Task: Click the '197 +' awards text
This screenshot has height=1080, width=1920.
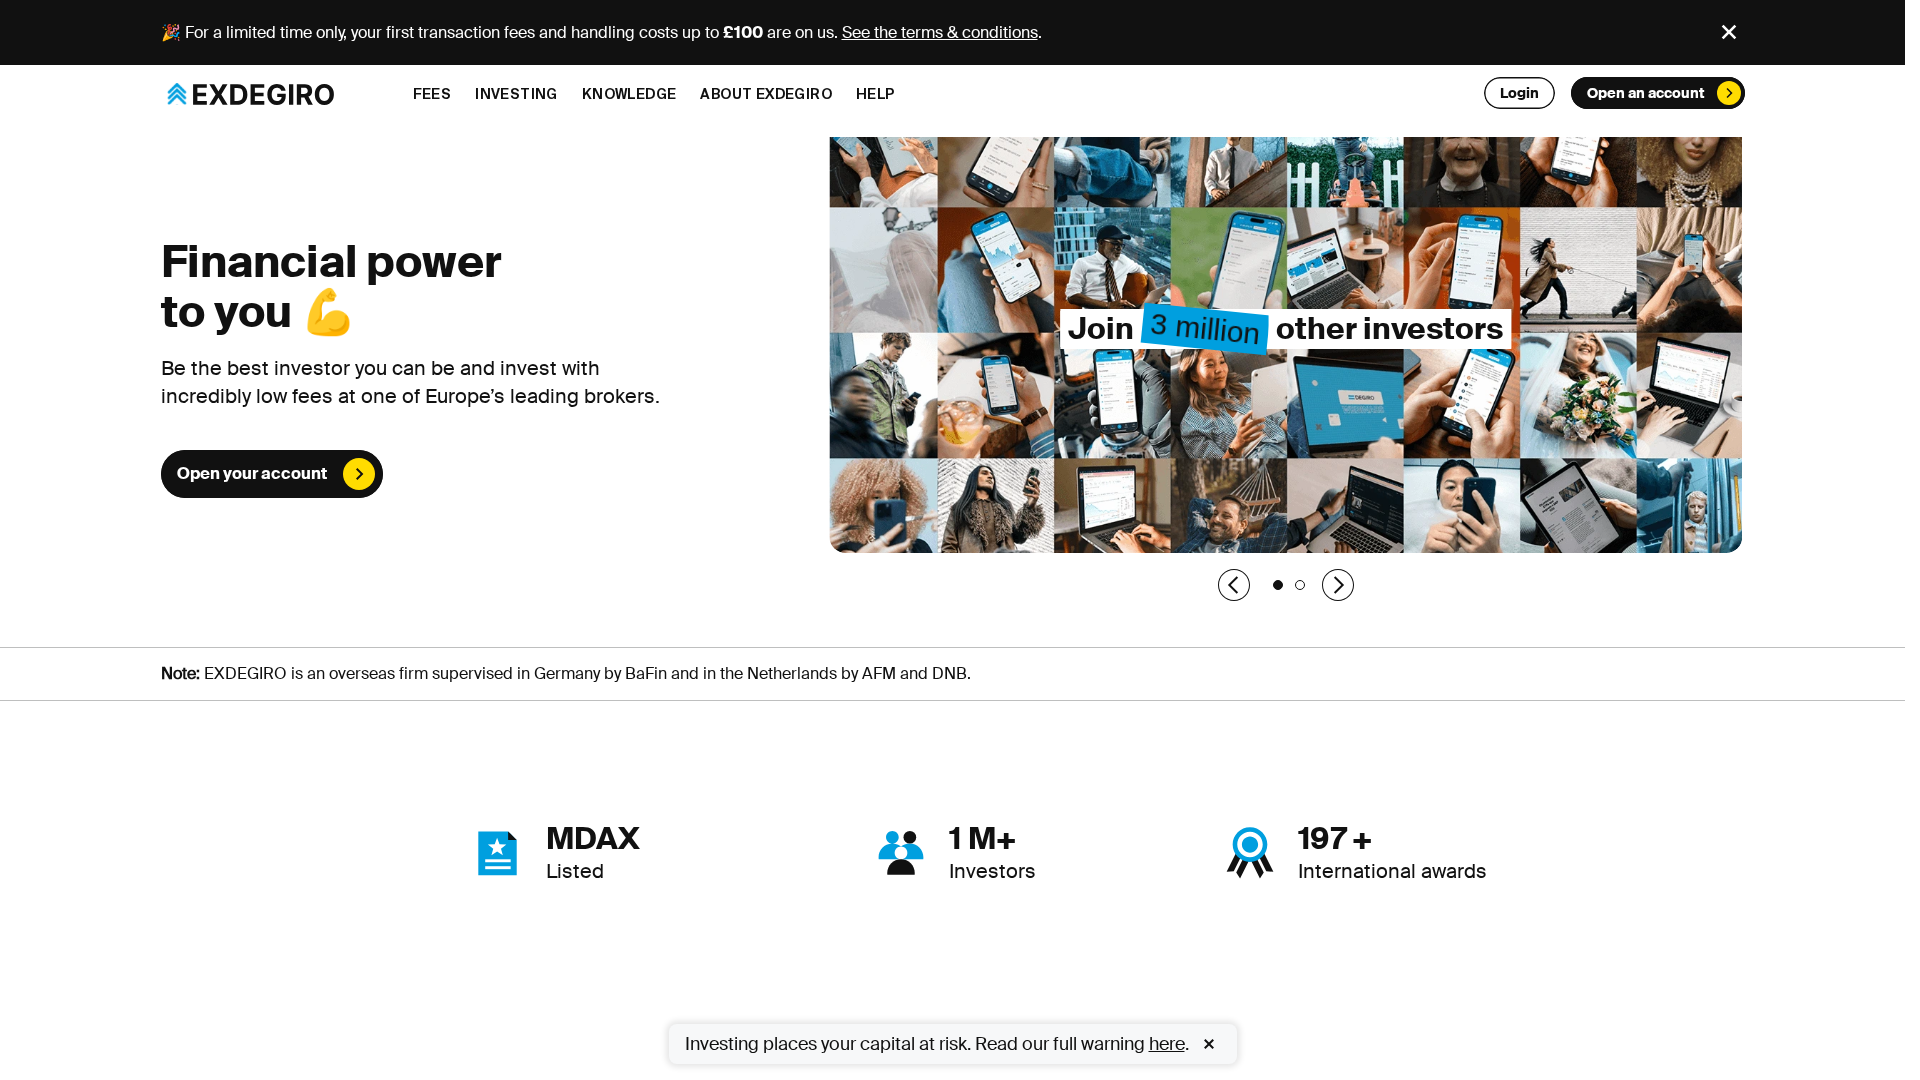Action: tap(1335, 838)
